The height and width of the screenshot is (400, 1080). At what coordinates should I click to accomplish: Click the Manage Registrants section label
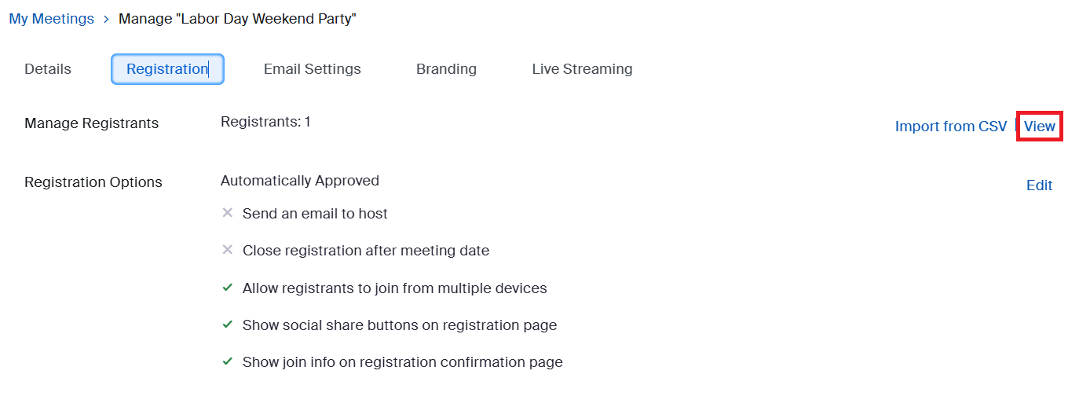91,123
